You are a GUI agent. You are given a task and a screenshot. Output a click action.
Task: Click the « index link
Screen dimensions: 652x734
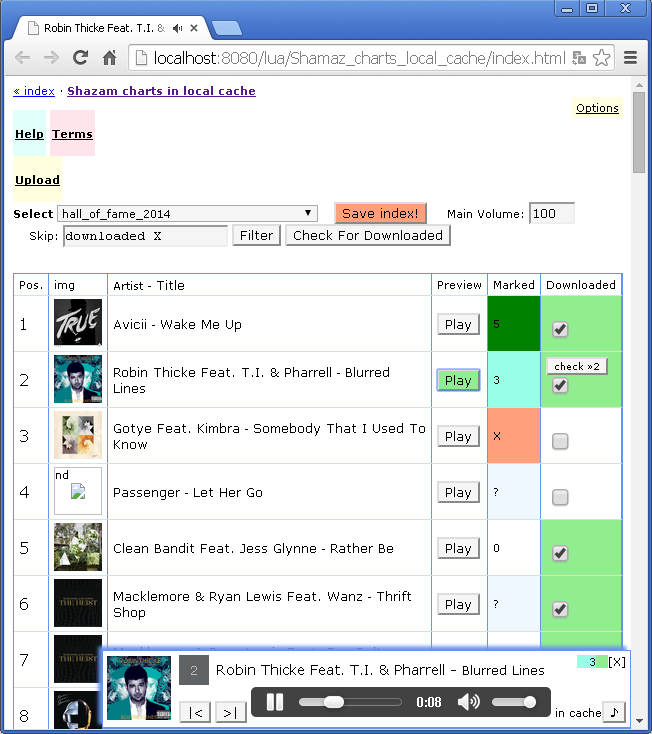[x=34, y=91]
